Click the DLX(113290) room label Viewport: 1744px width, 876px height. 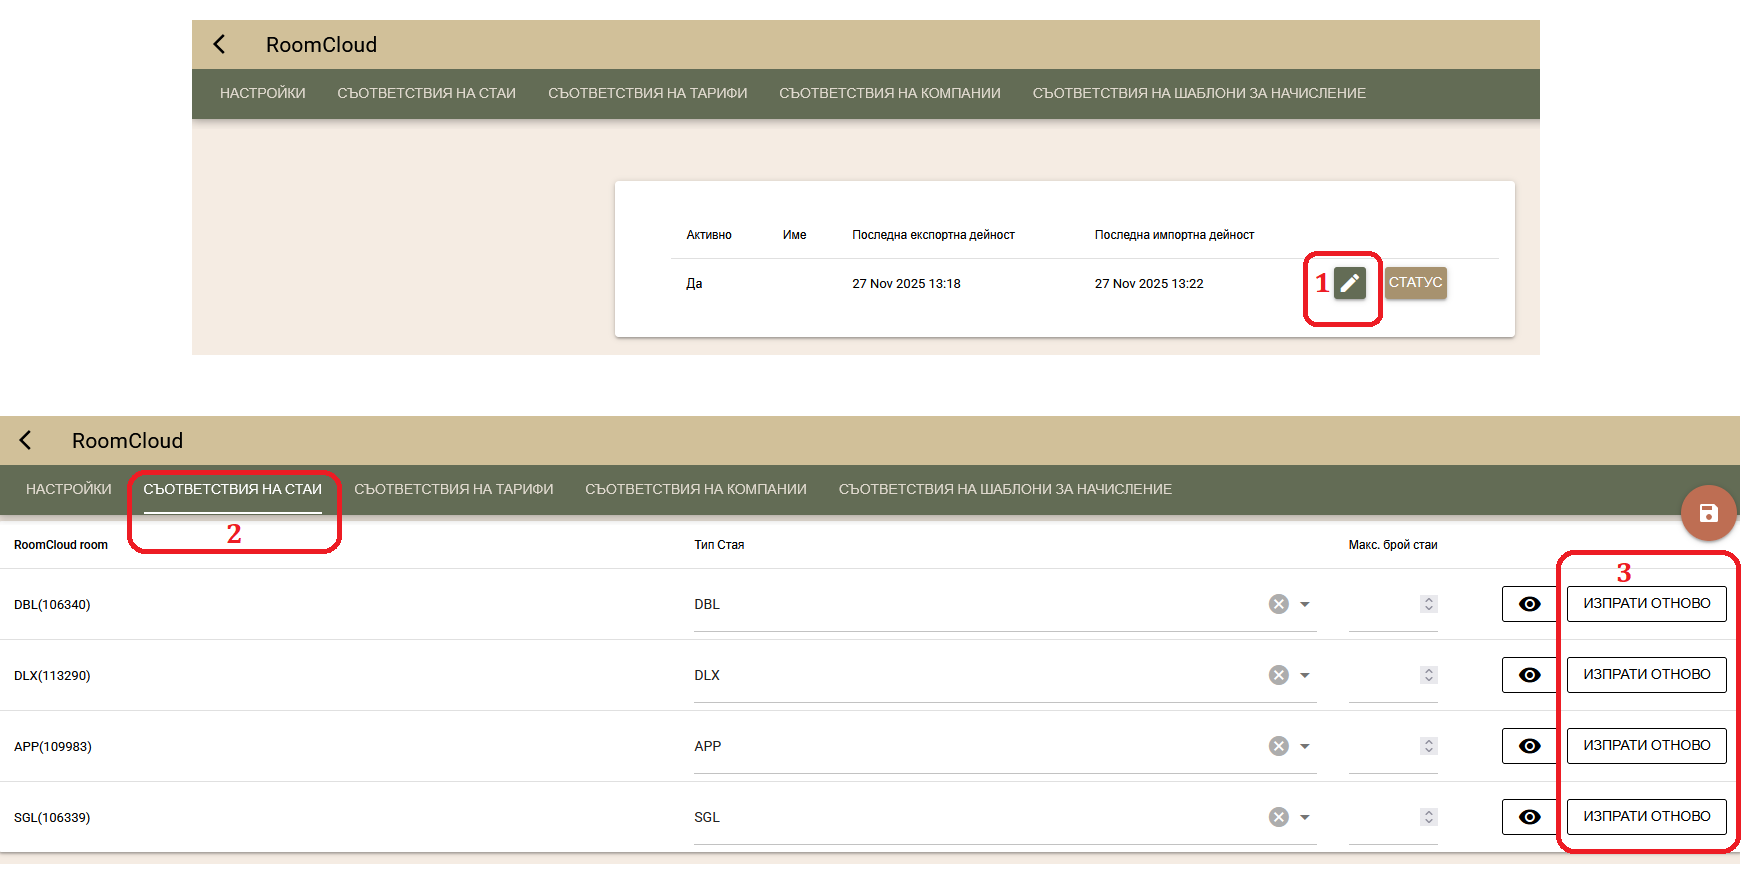pyautogui.click(x=52, y=676)
